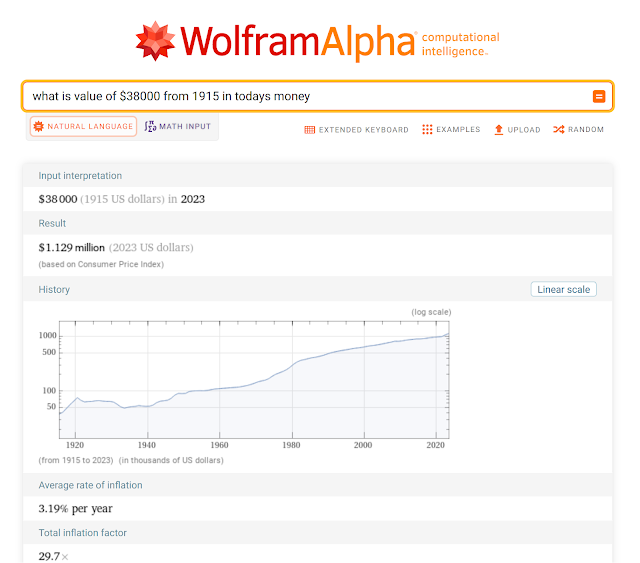The height and width of the screenshot is (563, 640).
Task: Open the Extended Keyboard
Action: click(356, 130)
